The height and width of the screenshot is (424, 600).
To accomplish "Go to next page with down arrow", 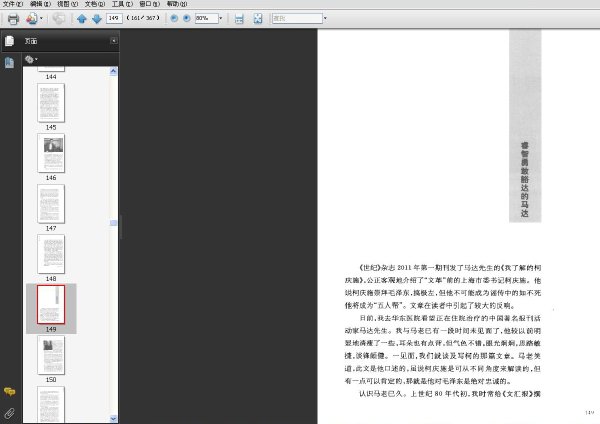I will 97,18.
